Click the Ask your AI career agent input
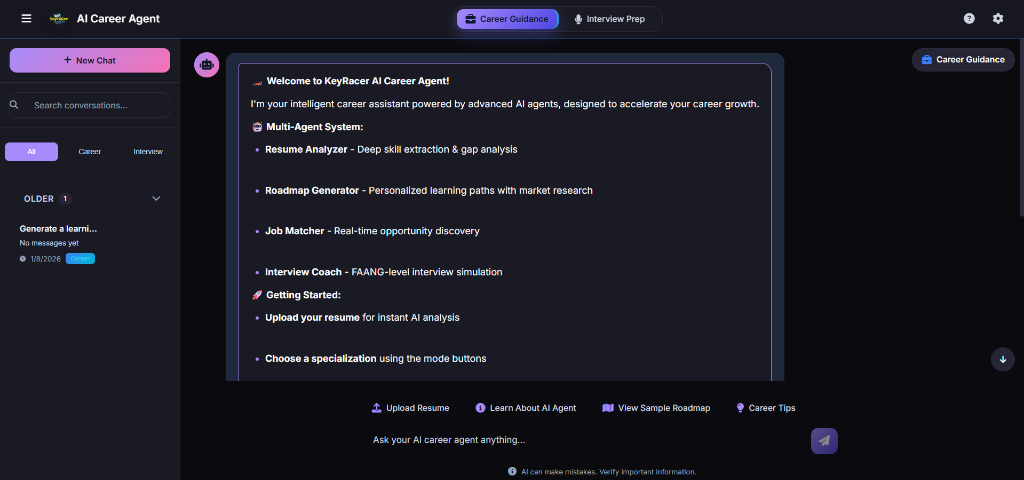 [588, 440]
